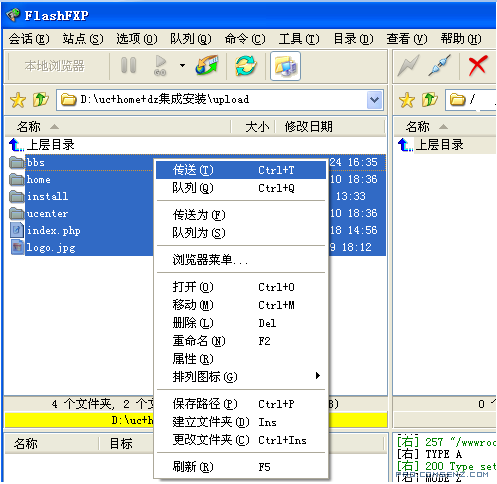The height and width of the screenshot is (484, 497).
Task: Click 上层目录 in right remote pane
Action: (440, 145)
